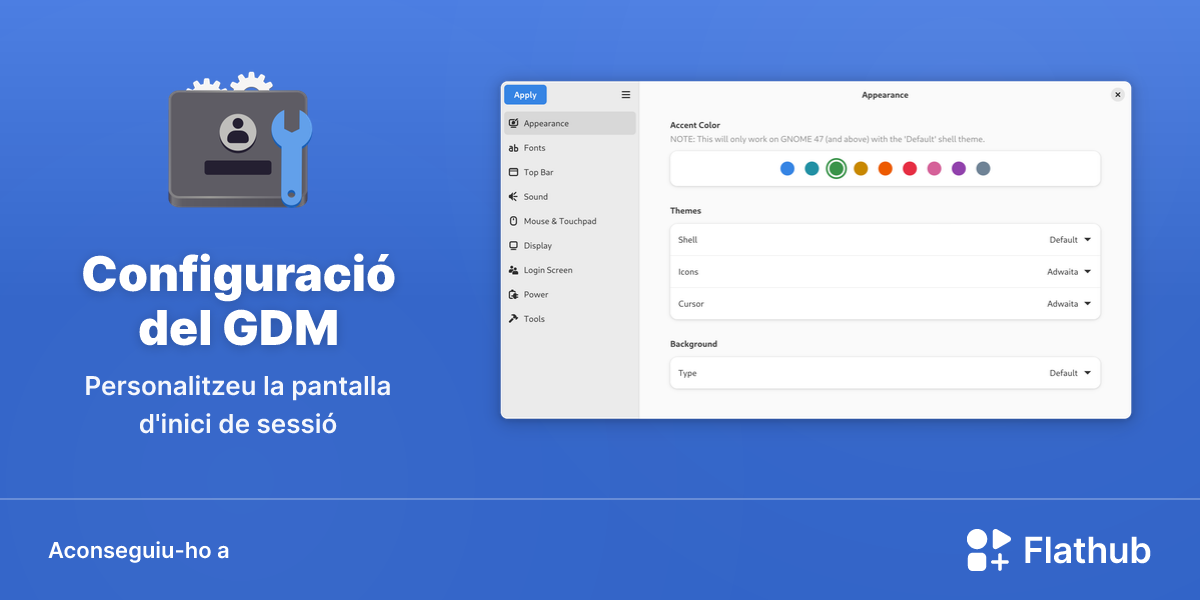Click the Mouse & Touchpad icon

[x=513, y=221]
